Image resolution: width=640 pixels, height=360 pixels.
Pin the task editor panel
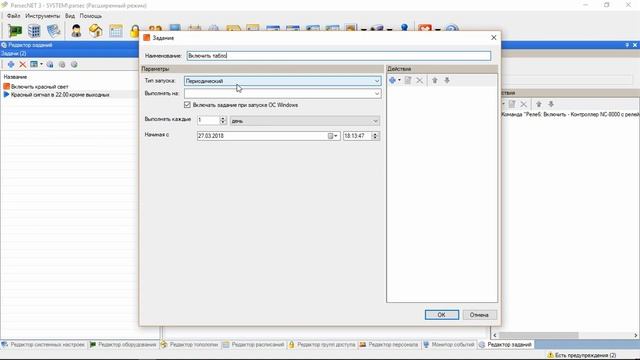[x=627, y=45]
